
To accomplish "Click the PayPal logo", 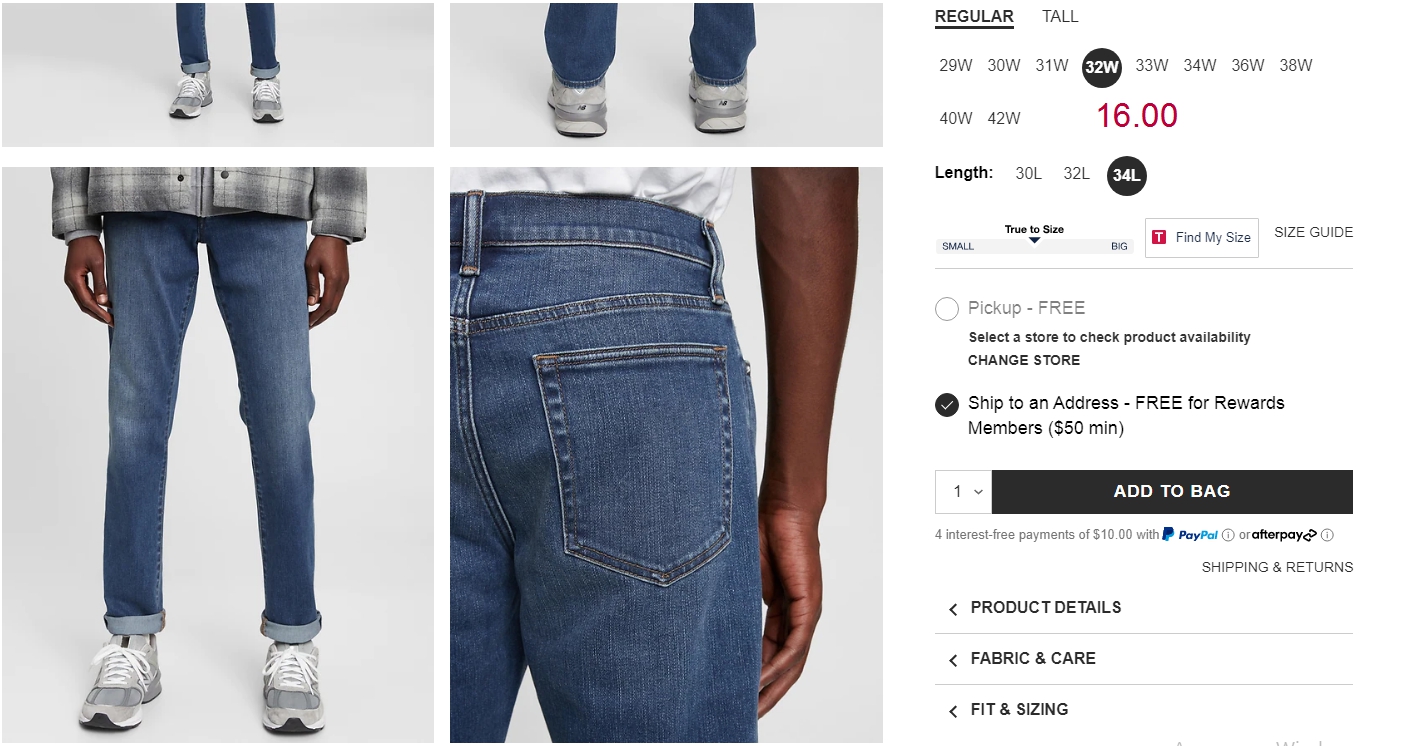I will coord(1190,535).
